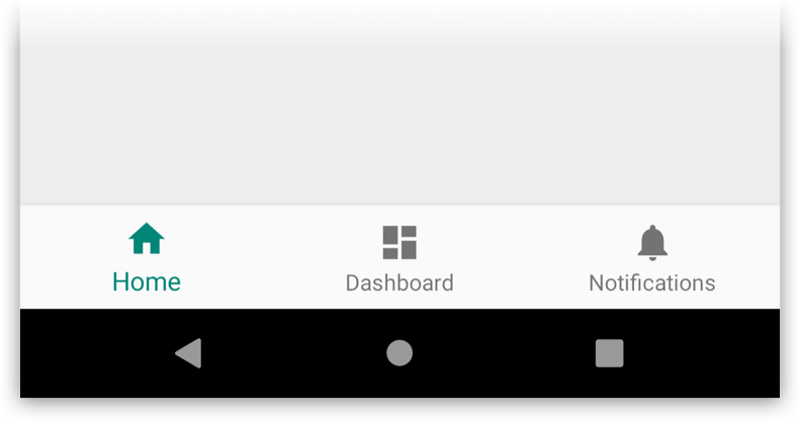The width and height of the screenshot is (800, 421).
Task: Activate the highlighted Home navigation item
Action: pyautogui.click(x=146, y=258)
